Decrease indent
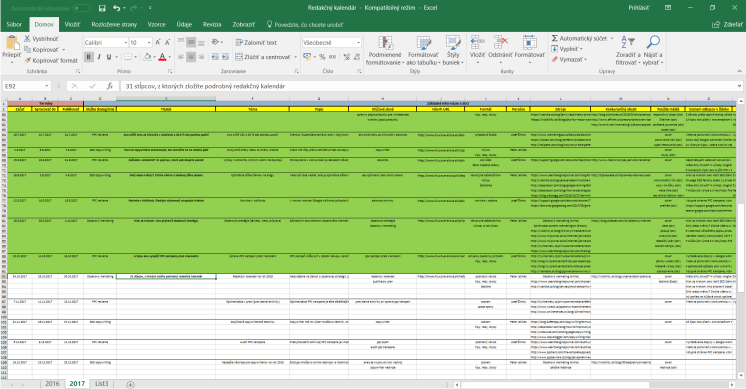 pyautogui.click(x=215, y=57)
